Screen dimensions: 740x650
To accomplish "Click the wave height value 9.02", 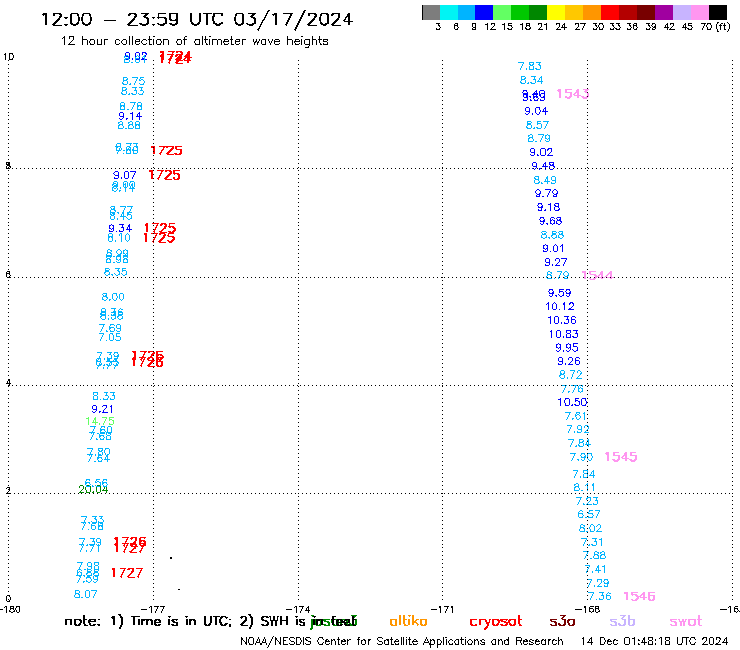I will pos(541,152).
